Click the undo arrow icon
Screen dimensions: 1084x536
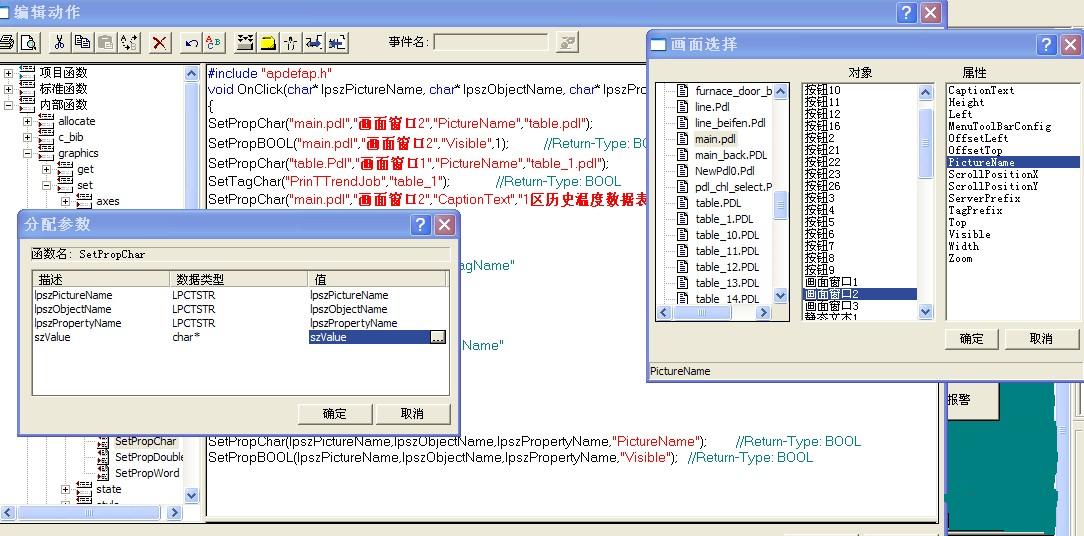click(191, 42)
